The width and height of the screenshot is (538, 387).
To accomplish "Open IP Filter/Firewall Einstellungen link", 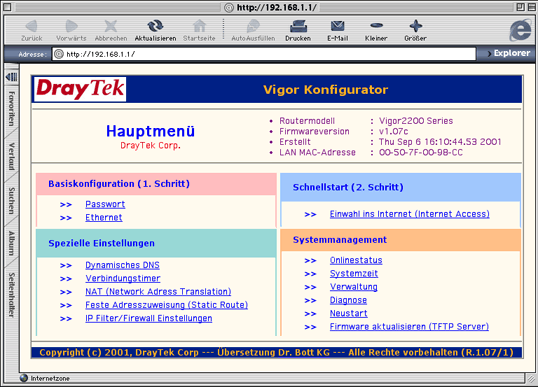I will [x=149, y=318].
